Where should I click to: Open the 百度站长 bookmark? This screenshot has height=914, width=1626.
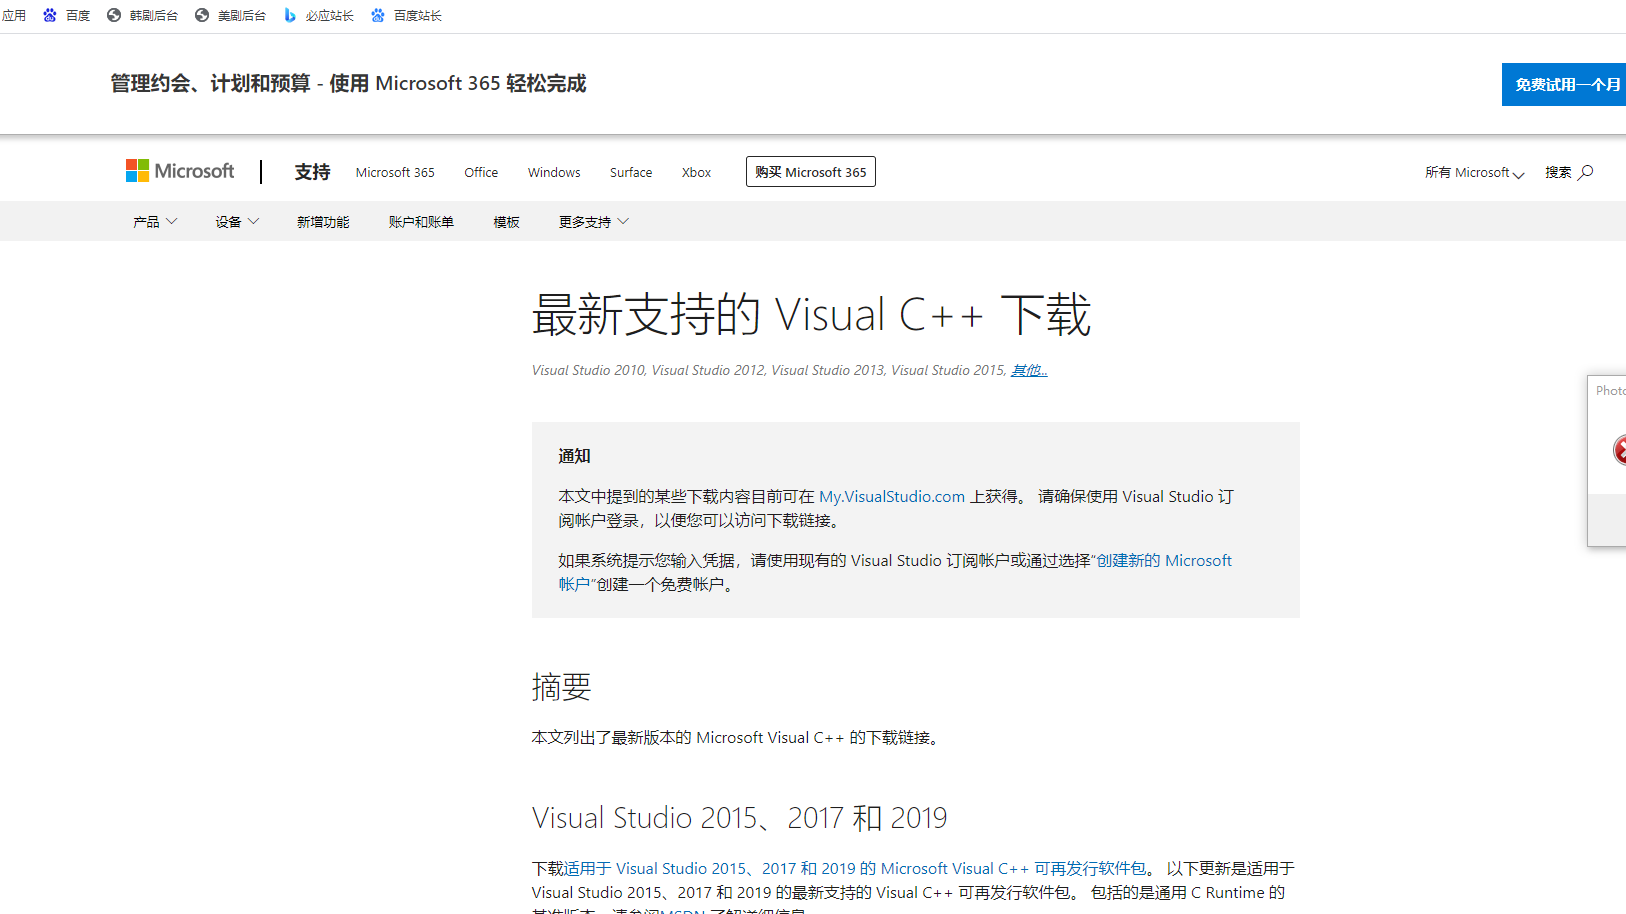coord(405,14)
